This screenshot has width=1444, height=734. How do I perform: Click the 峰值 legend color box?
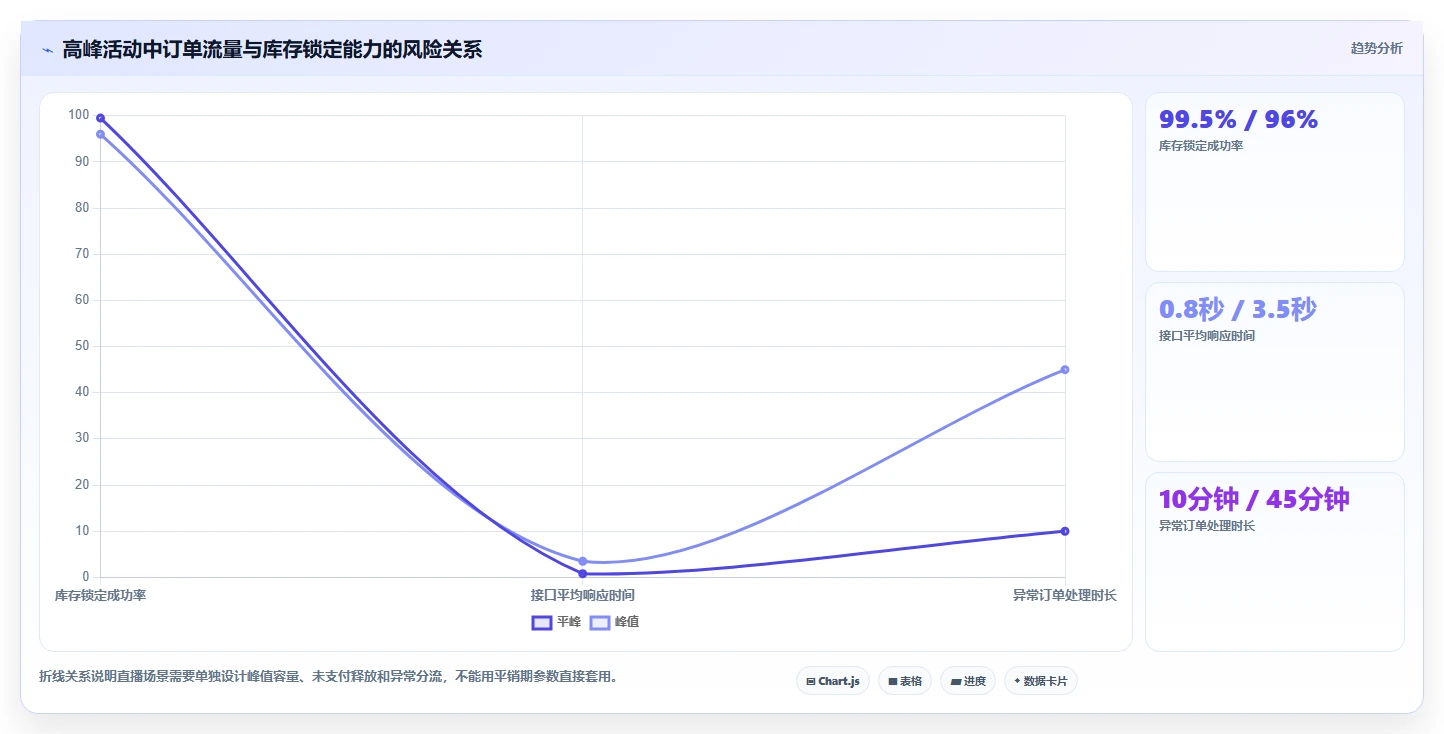599,622
